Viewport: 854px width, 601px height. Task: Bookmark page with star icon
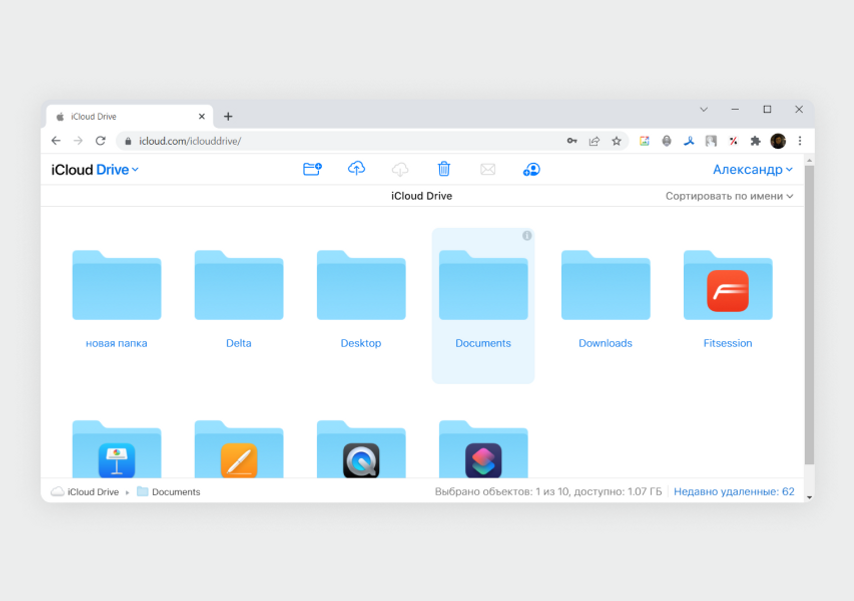tap(616, 141)
